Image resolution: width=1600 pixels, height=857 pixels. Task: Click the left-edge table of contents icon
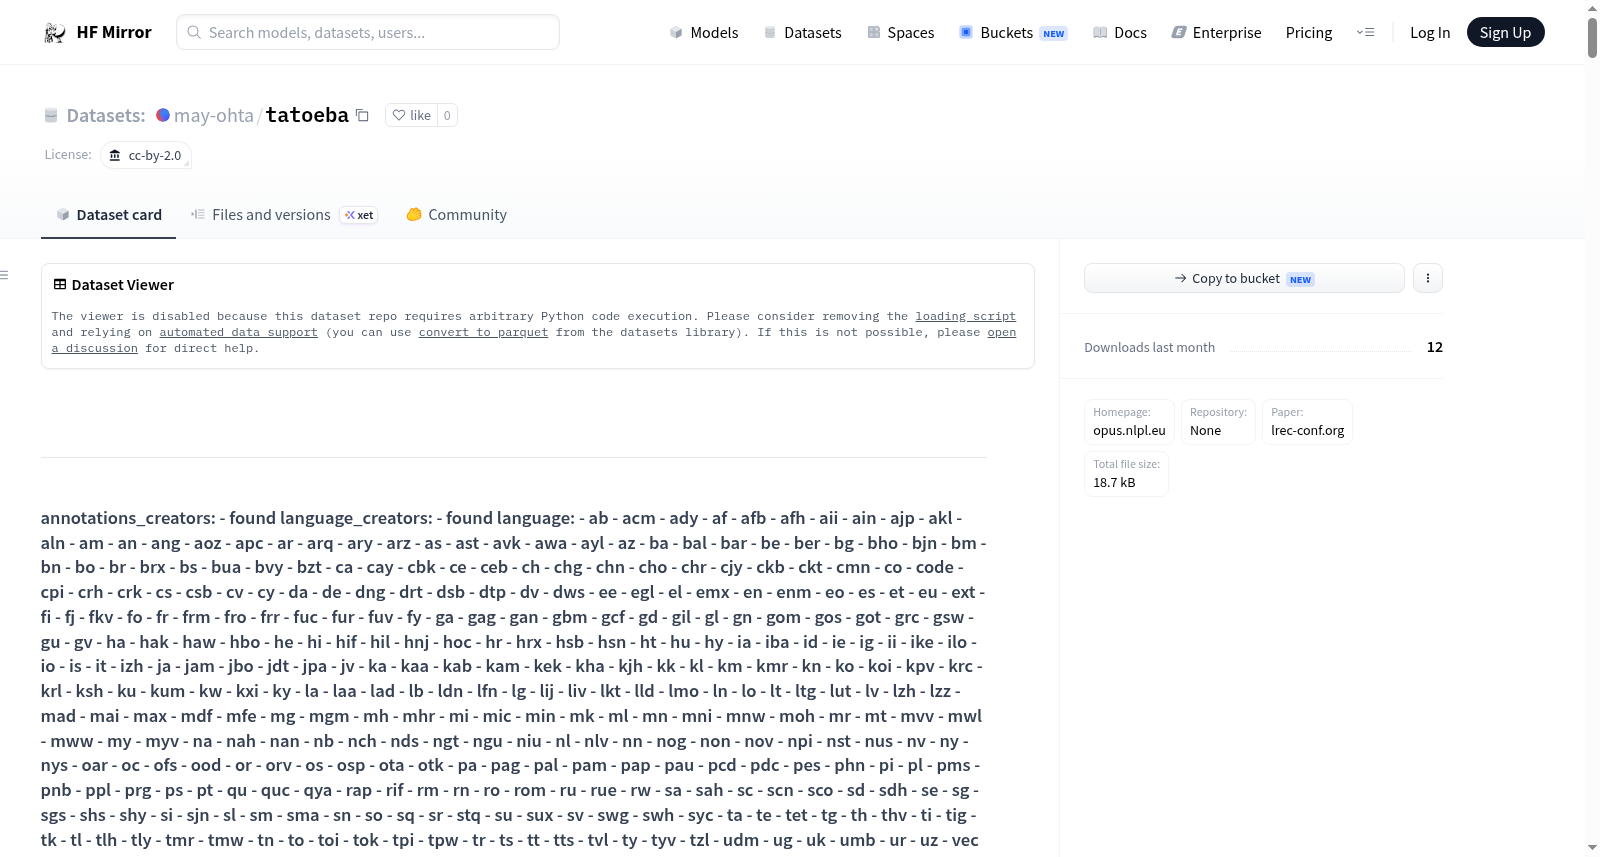point(4,275)
